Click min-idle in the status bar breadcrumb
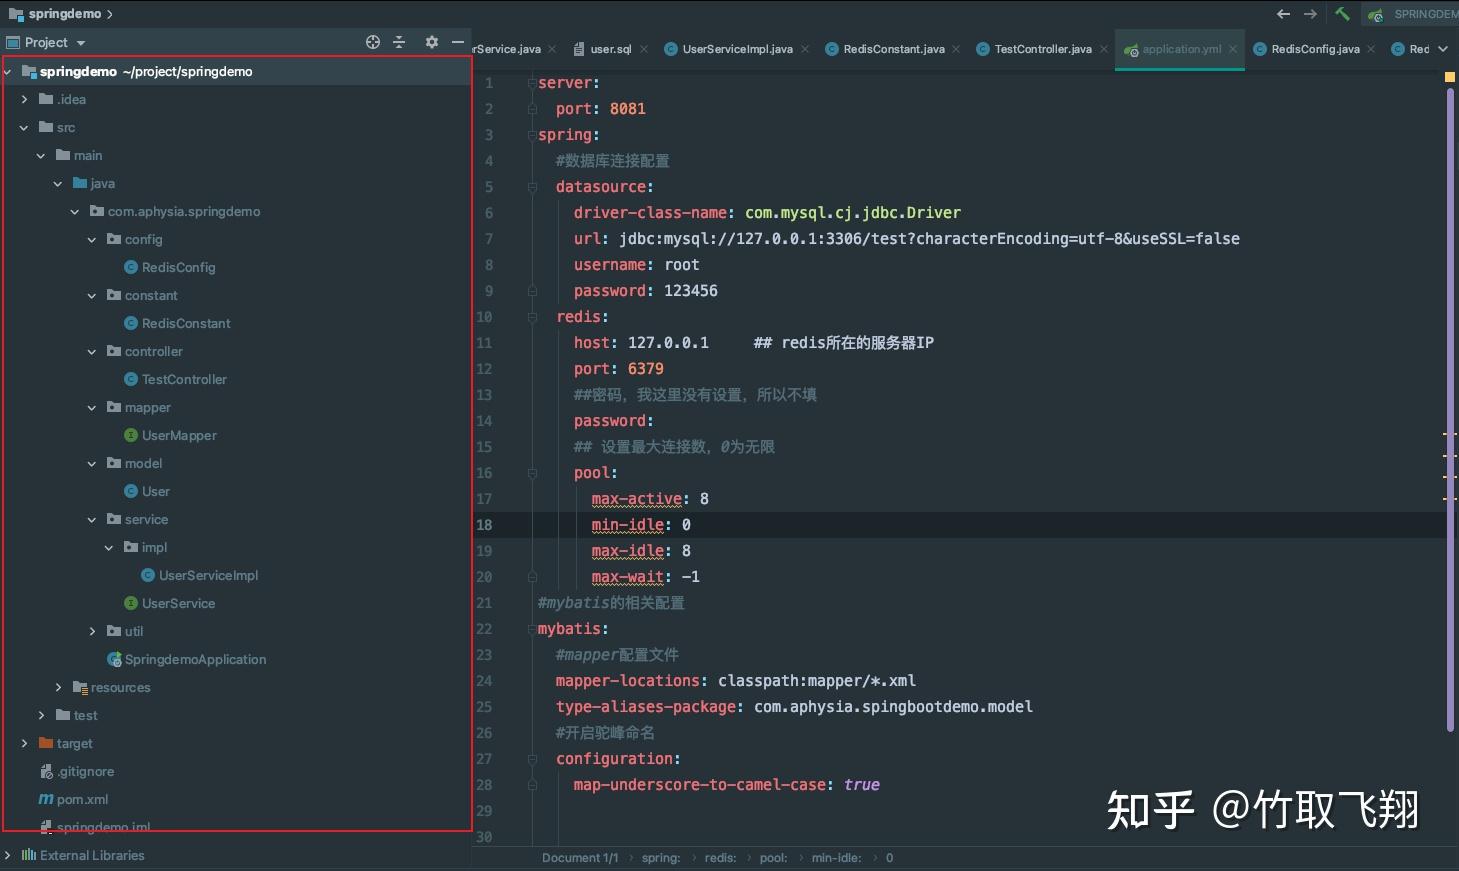The image size is (1459, 871). tap(836, 857)
